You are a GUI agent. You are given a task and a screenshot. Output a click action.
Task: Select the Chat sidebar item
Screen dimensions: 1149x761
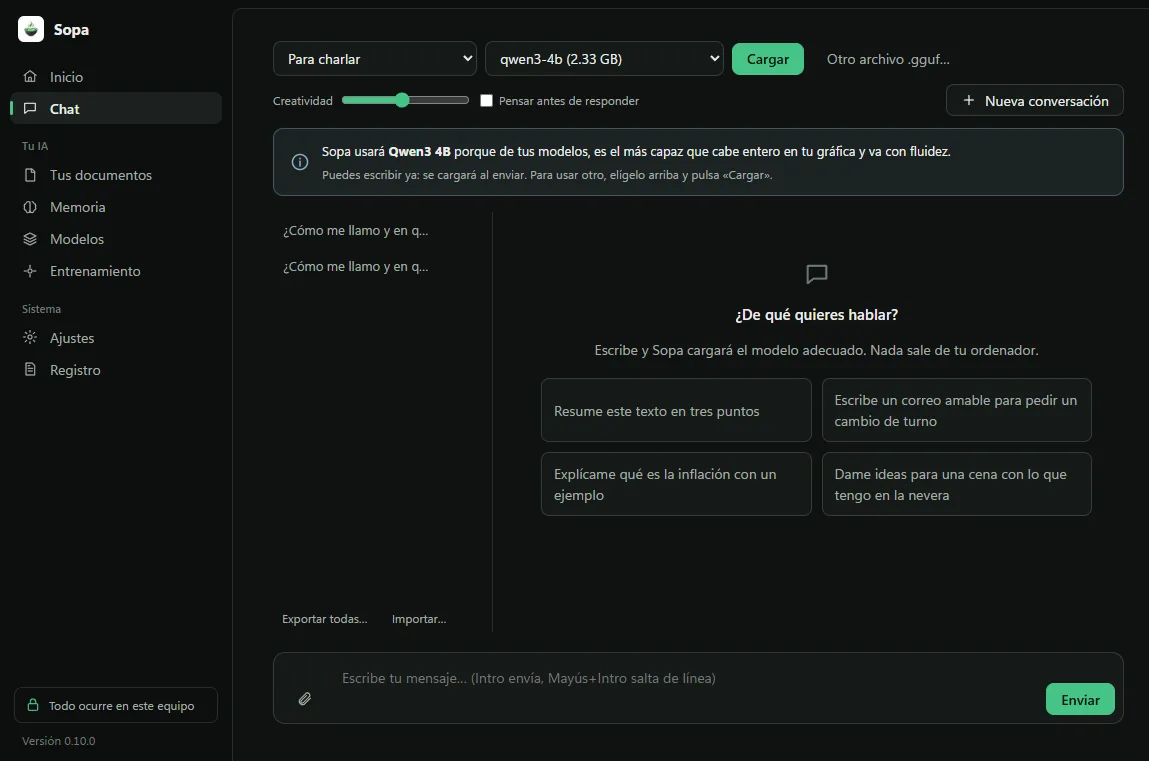[116, 108]
